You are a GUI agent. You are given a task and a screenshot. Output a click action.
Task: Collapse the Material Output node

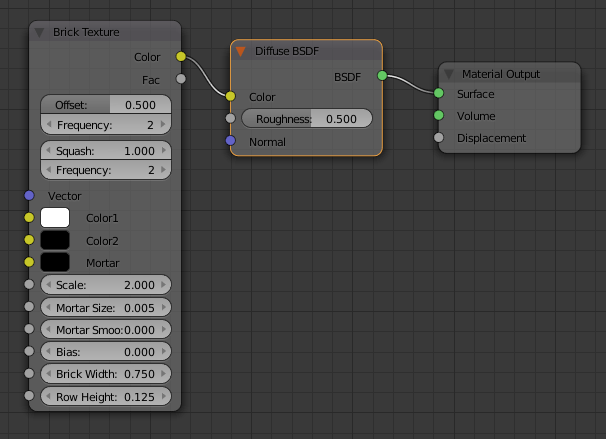448,74
